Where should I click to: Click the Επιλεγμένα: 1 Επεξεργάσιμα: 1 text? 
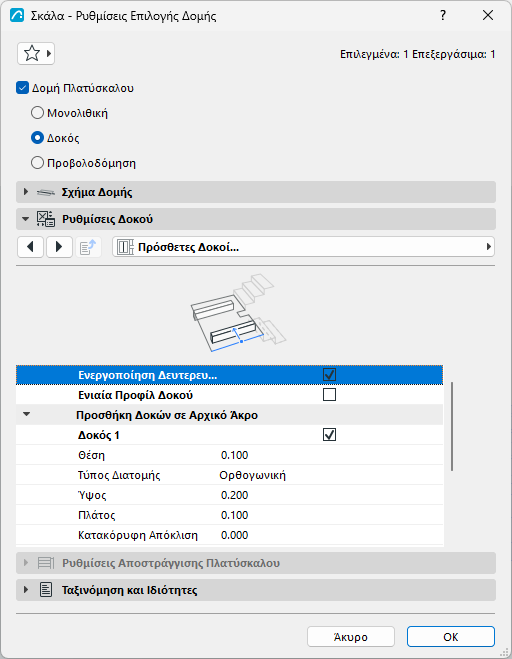417,54
